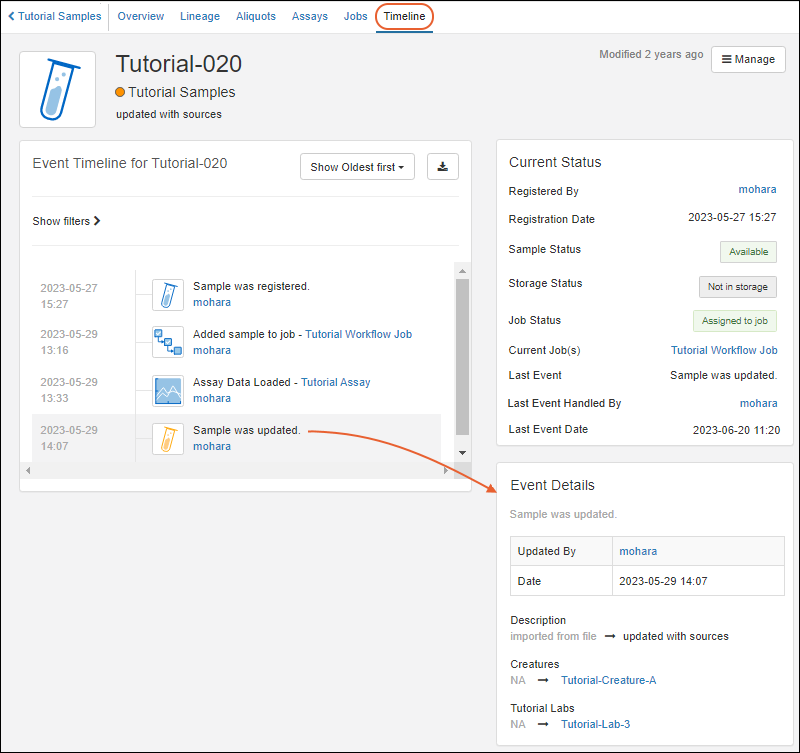Image resolution: width=800 pixels, height=753 pixels.
Task: Open the Aliquots tab
Action: (x=256, y=17)
